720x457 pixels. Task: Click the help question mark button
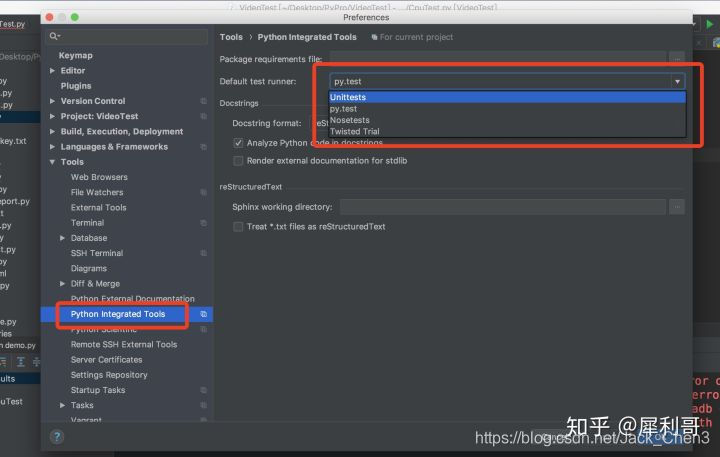57,437
